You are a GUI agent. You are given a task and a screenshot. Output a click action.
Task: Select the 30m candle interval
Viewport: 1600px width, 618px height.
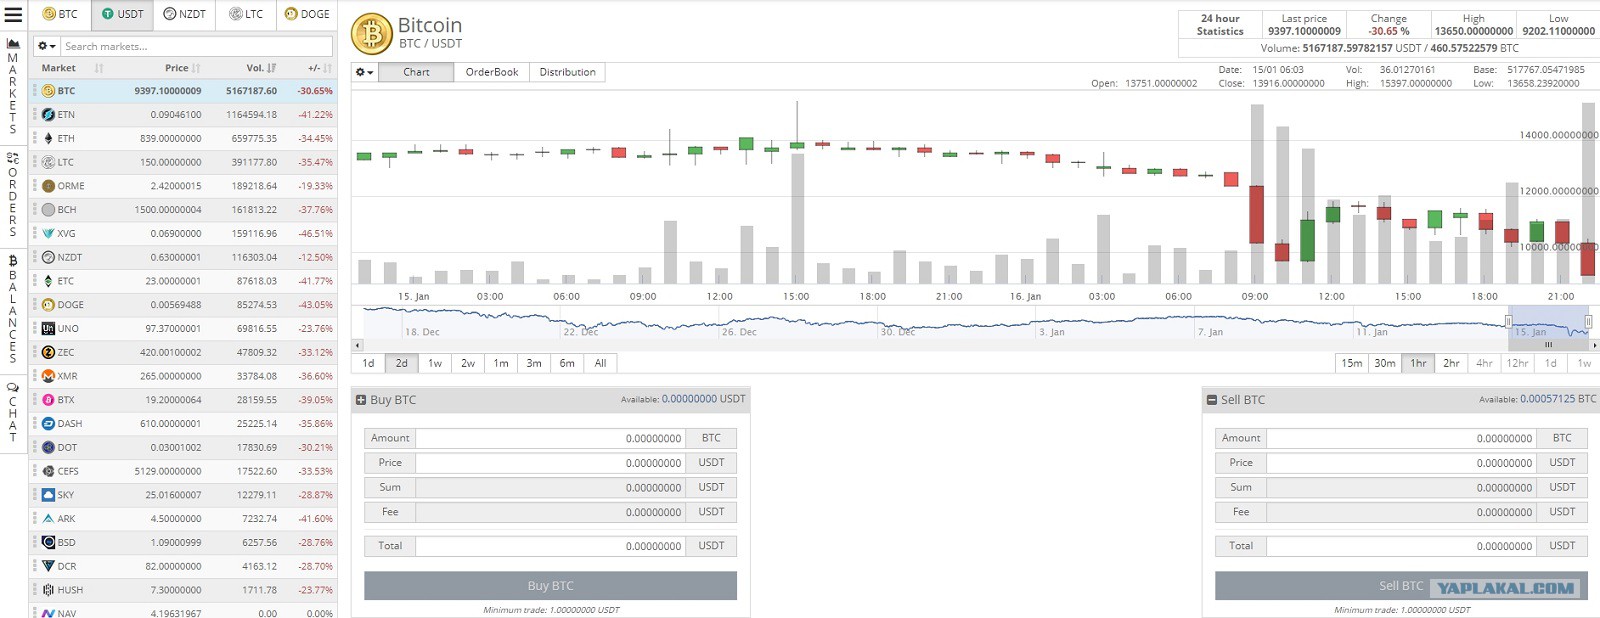(1384, 363)
